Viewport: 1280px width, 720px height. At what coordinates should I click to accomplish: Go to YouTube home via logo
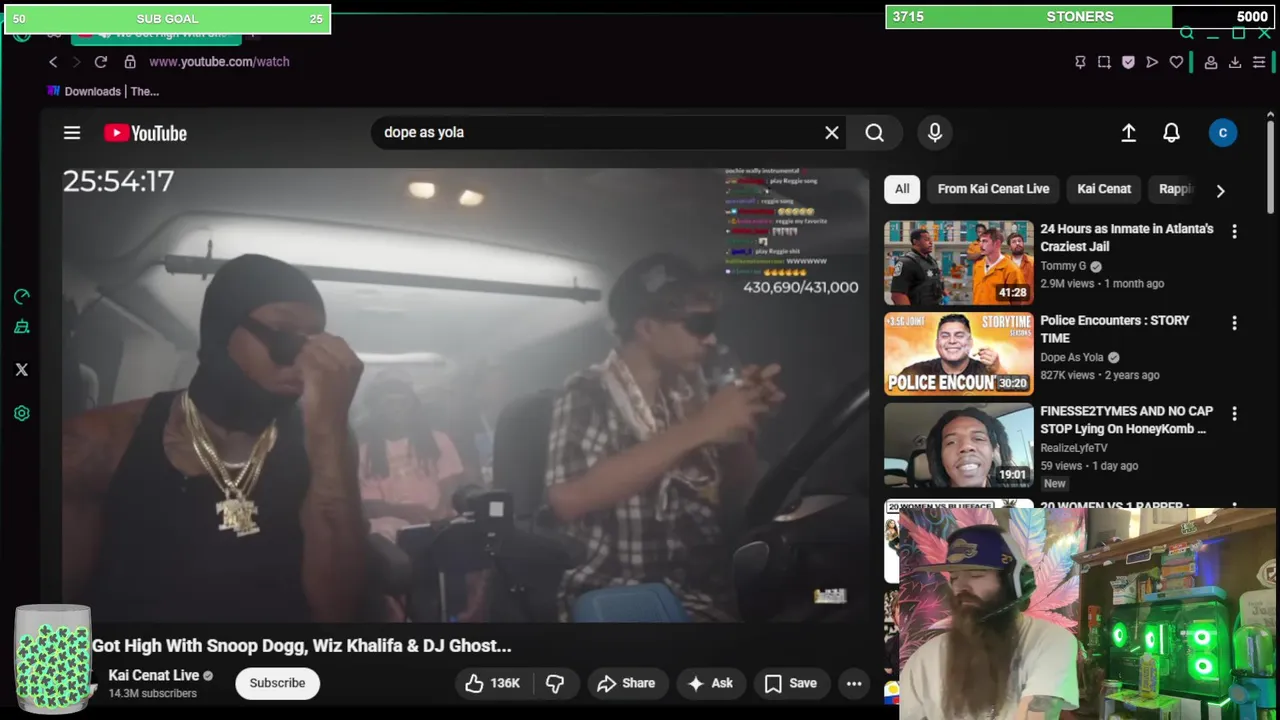click(x=145, y=133)
